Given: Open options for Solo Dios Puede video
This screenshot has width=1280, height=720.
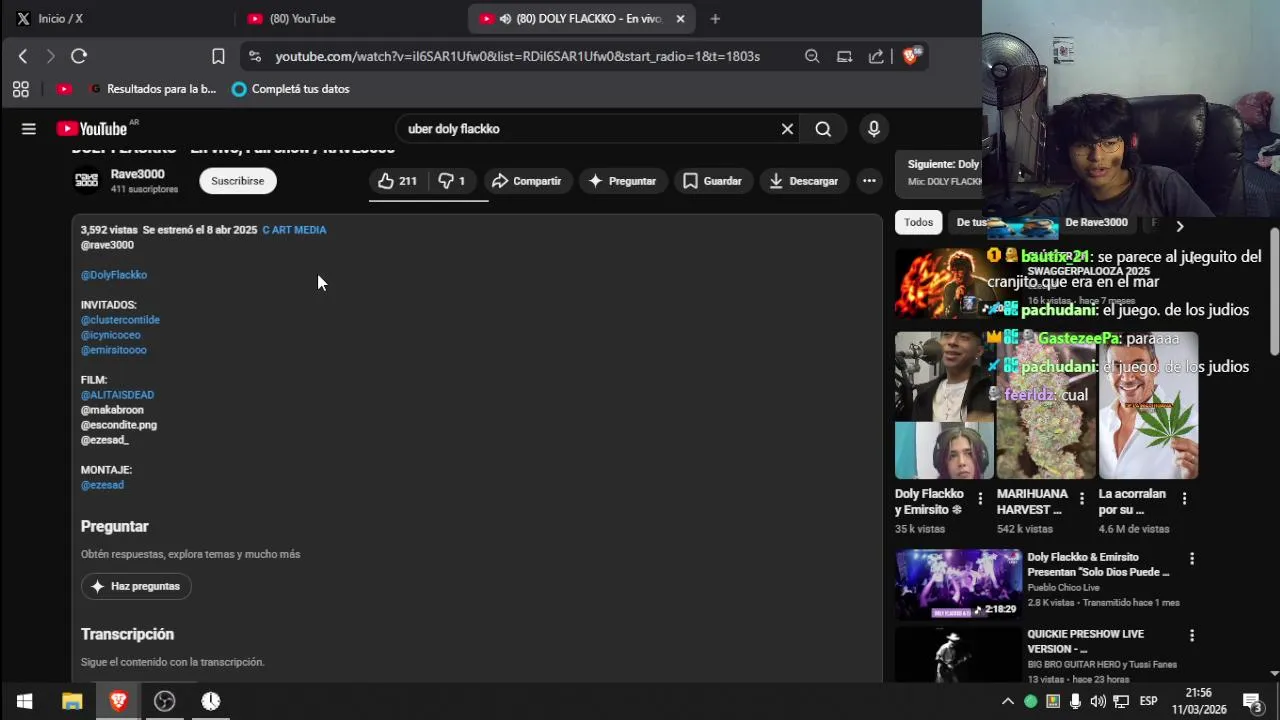Looking at the screenshot, I should click(1191, 559).
